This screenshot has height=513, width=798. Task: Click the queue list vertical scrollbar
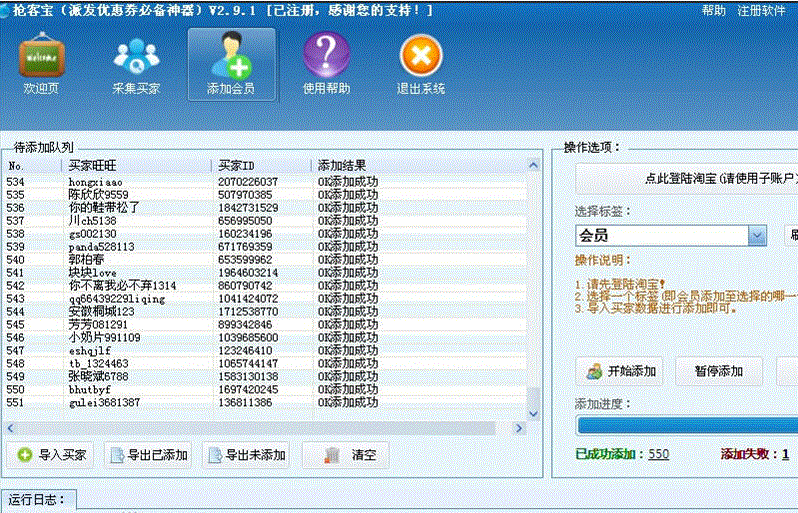(x=533, y=290)
